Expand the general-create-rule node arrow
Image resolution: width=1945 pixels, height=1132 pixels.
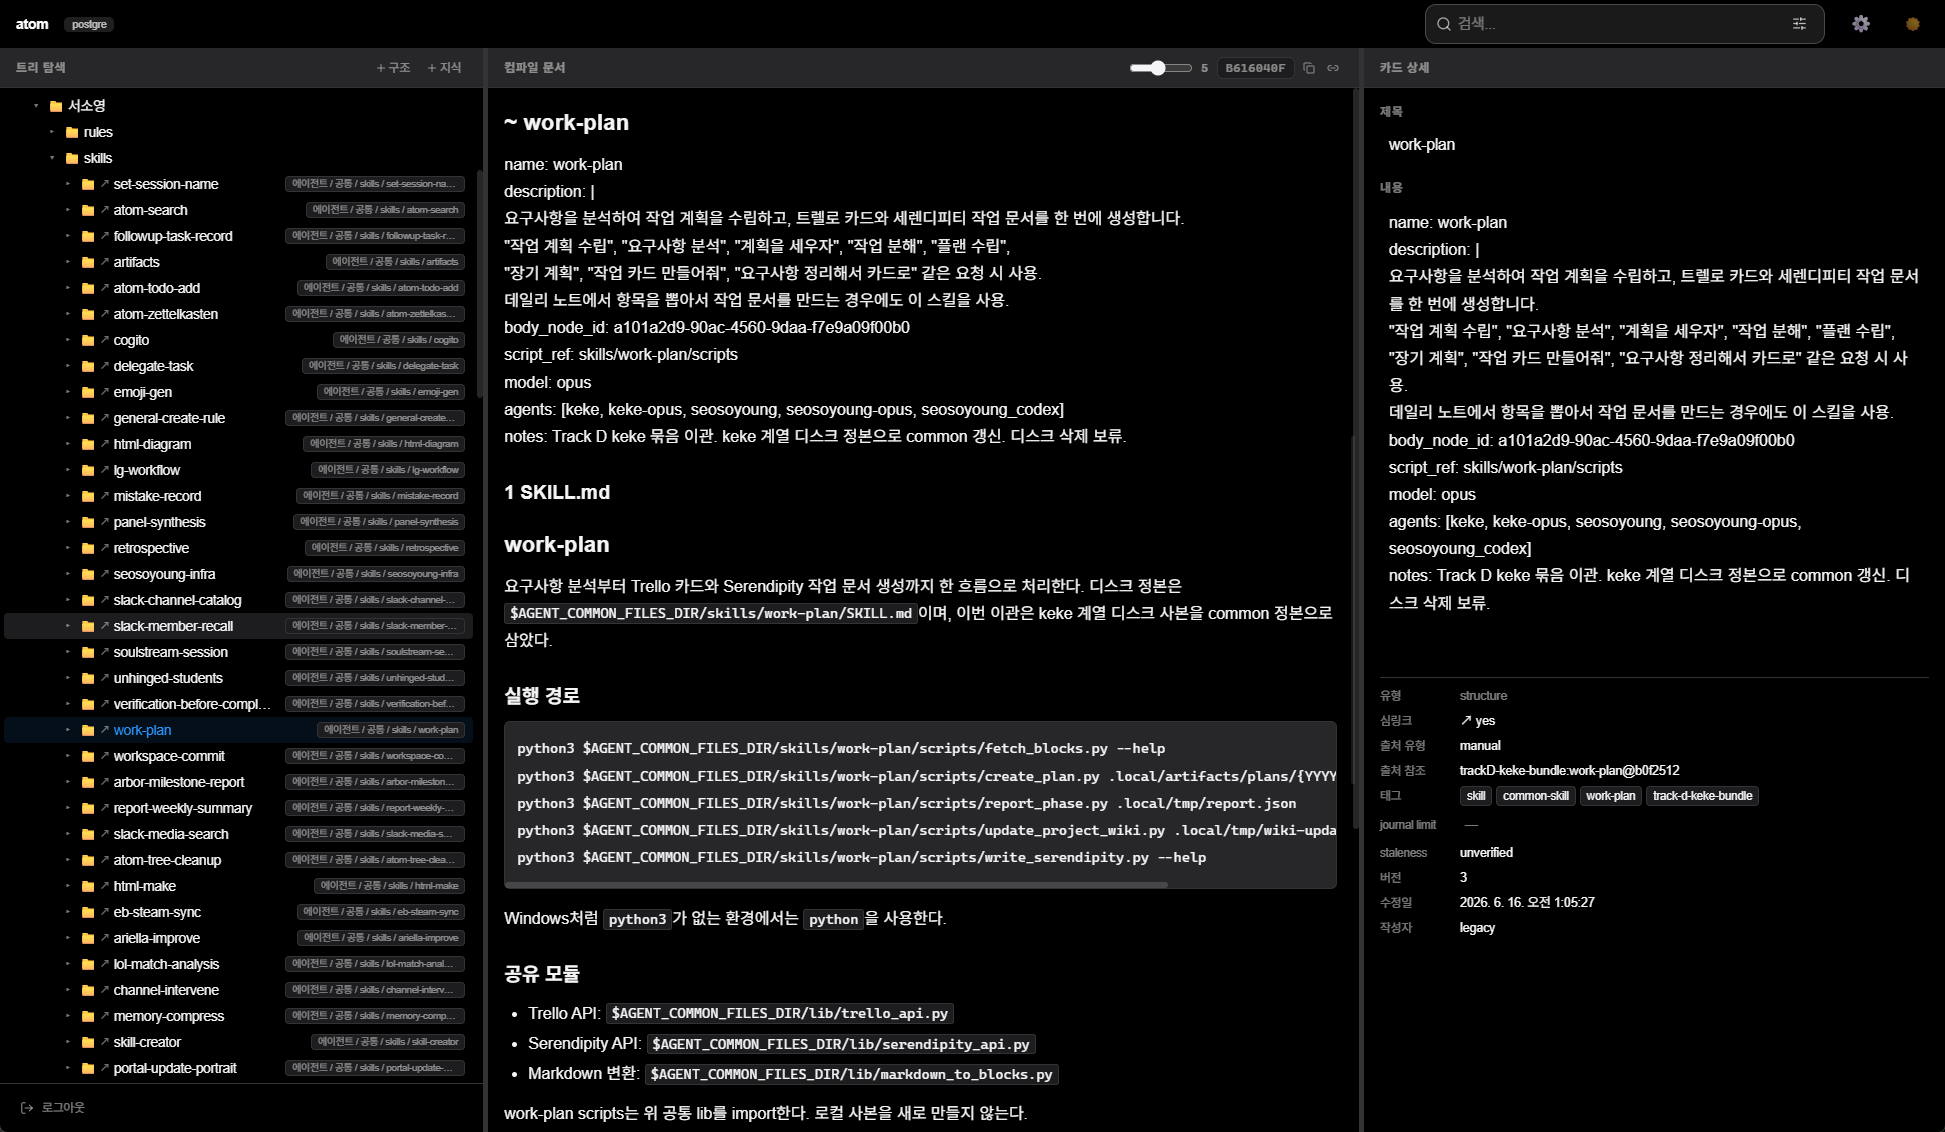(68, 418)
